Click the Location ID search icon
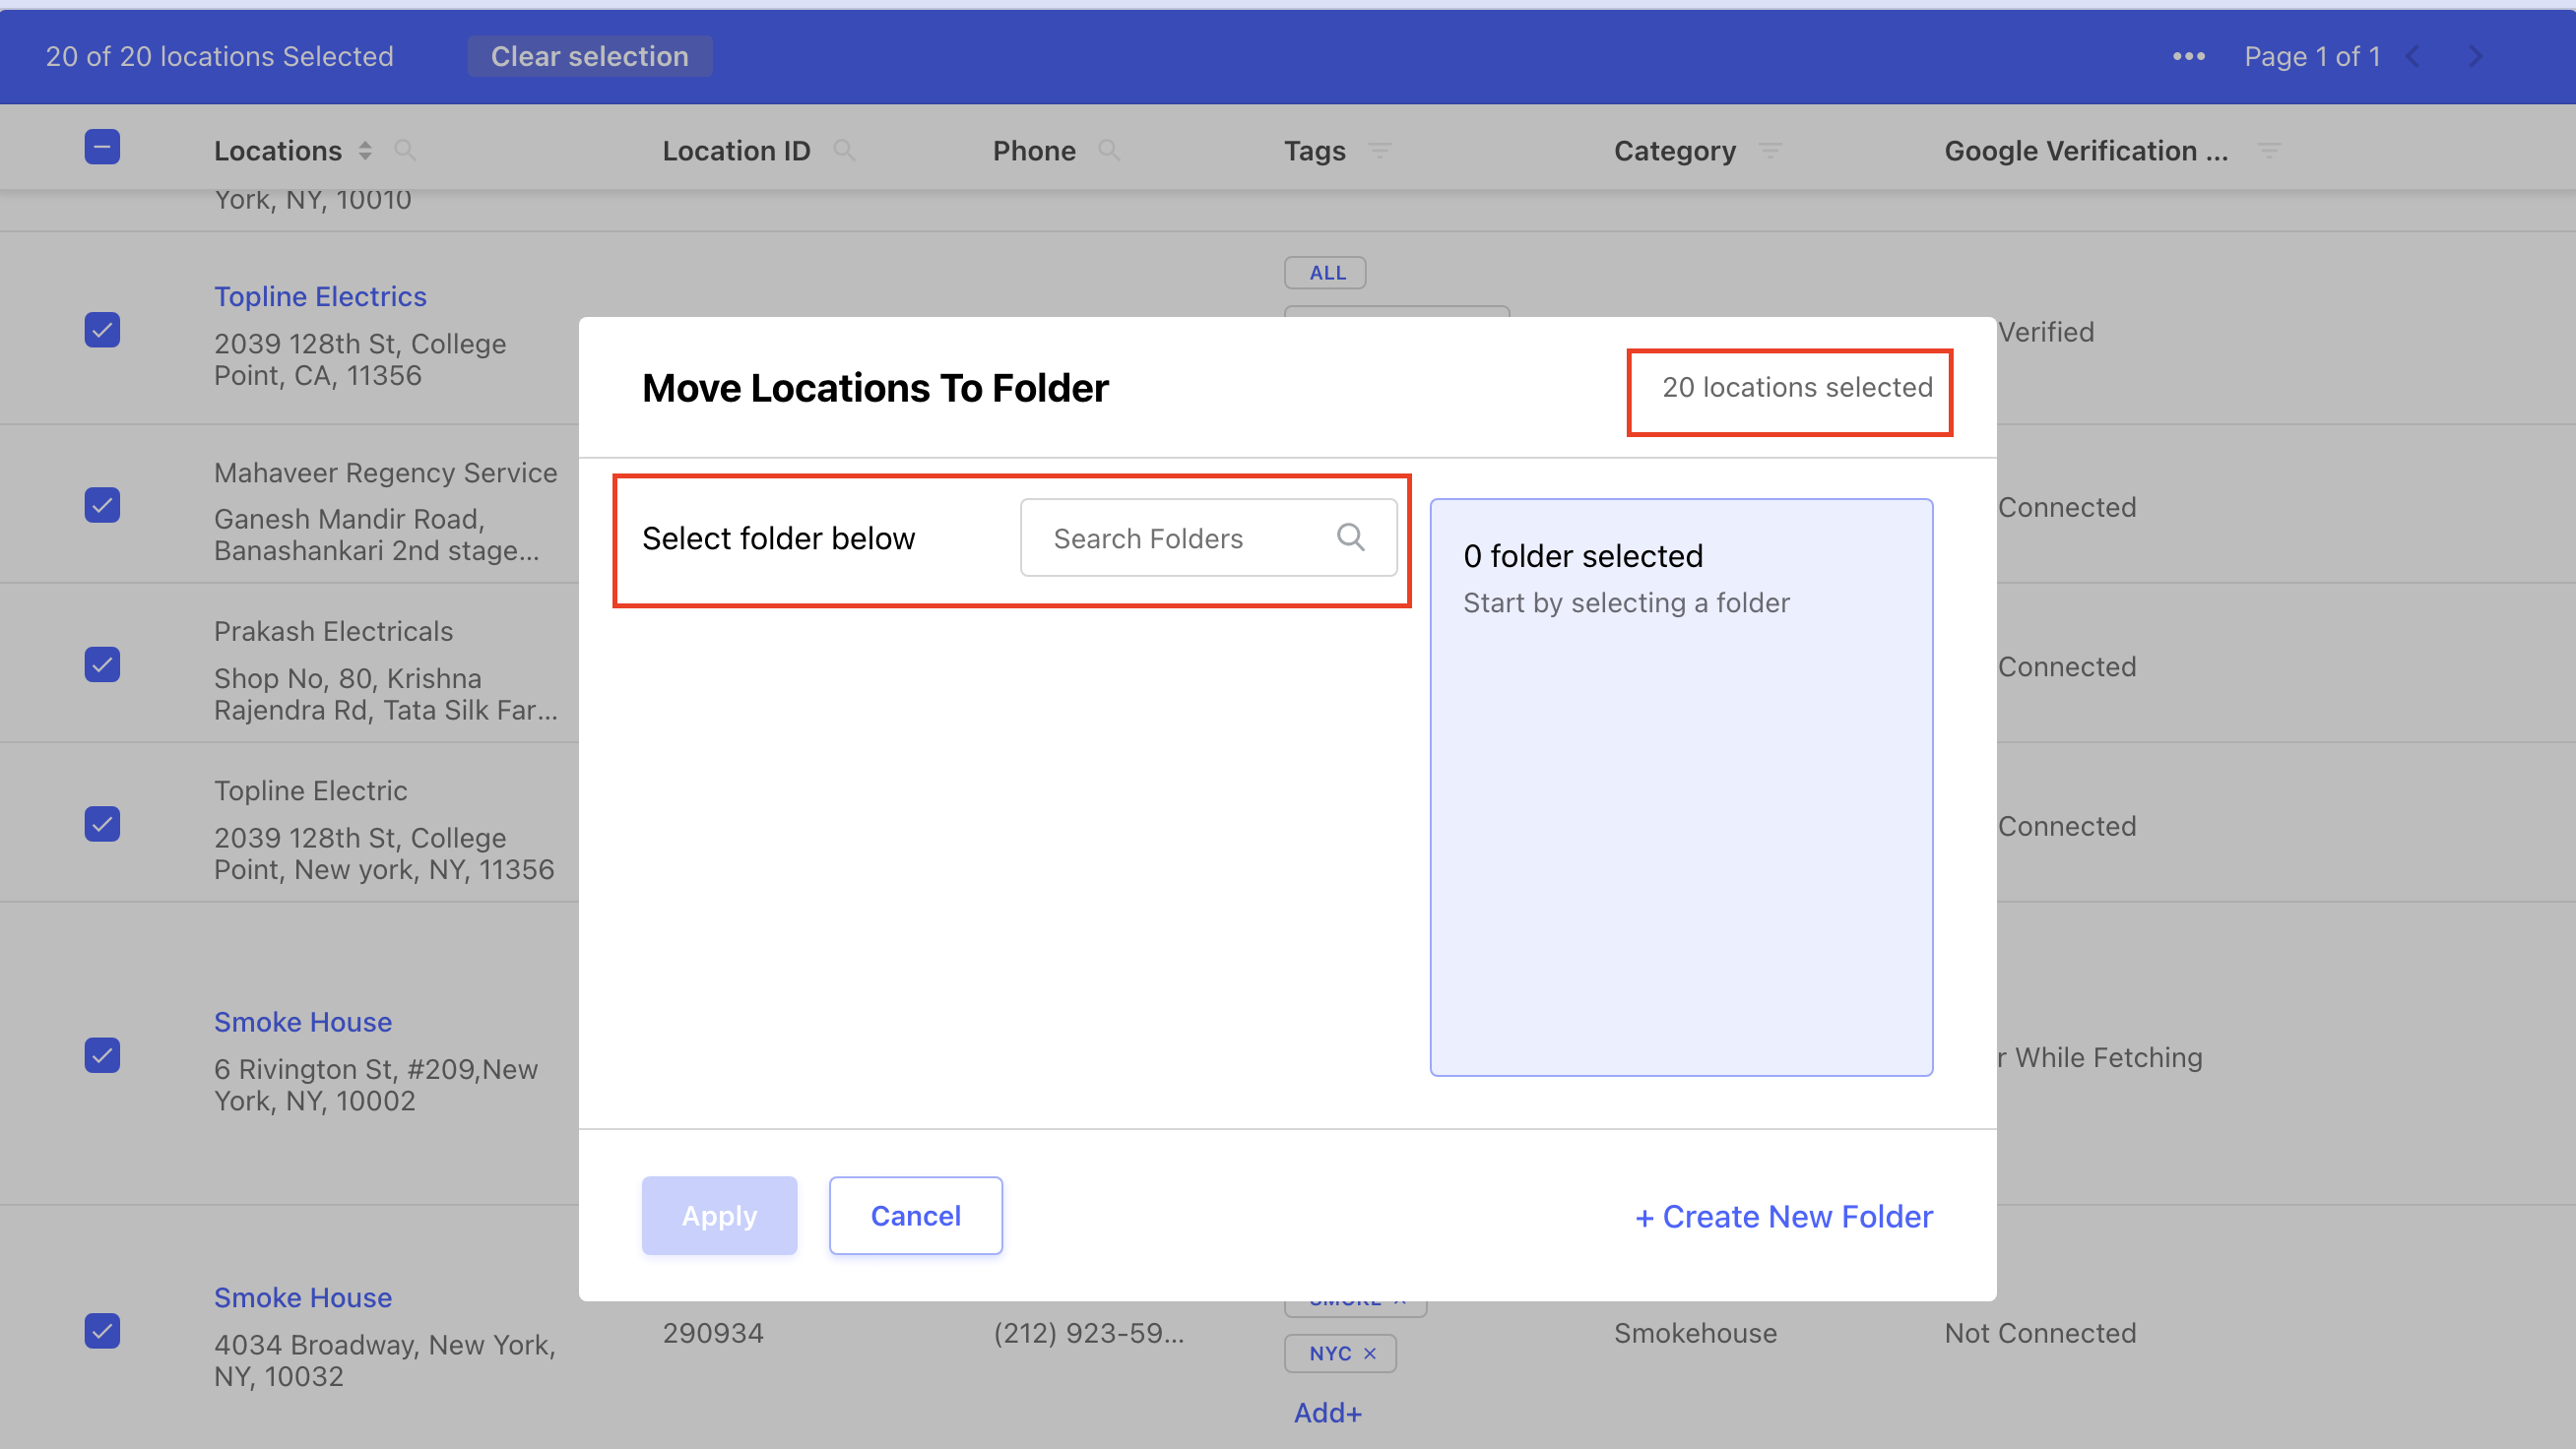The height and width of the screenshot is (1449, 2576). click(x=844, y=151)
